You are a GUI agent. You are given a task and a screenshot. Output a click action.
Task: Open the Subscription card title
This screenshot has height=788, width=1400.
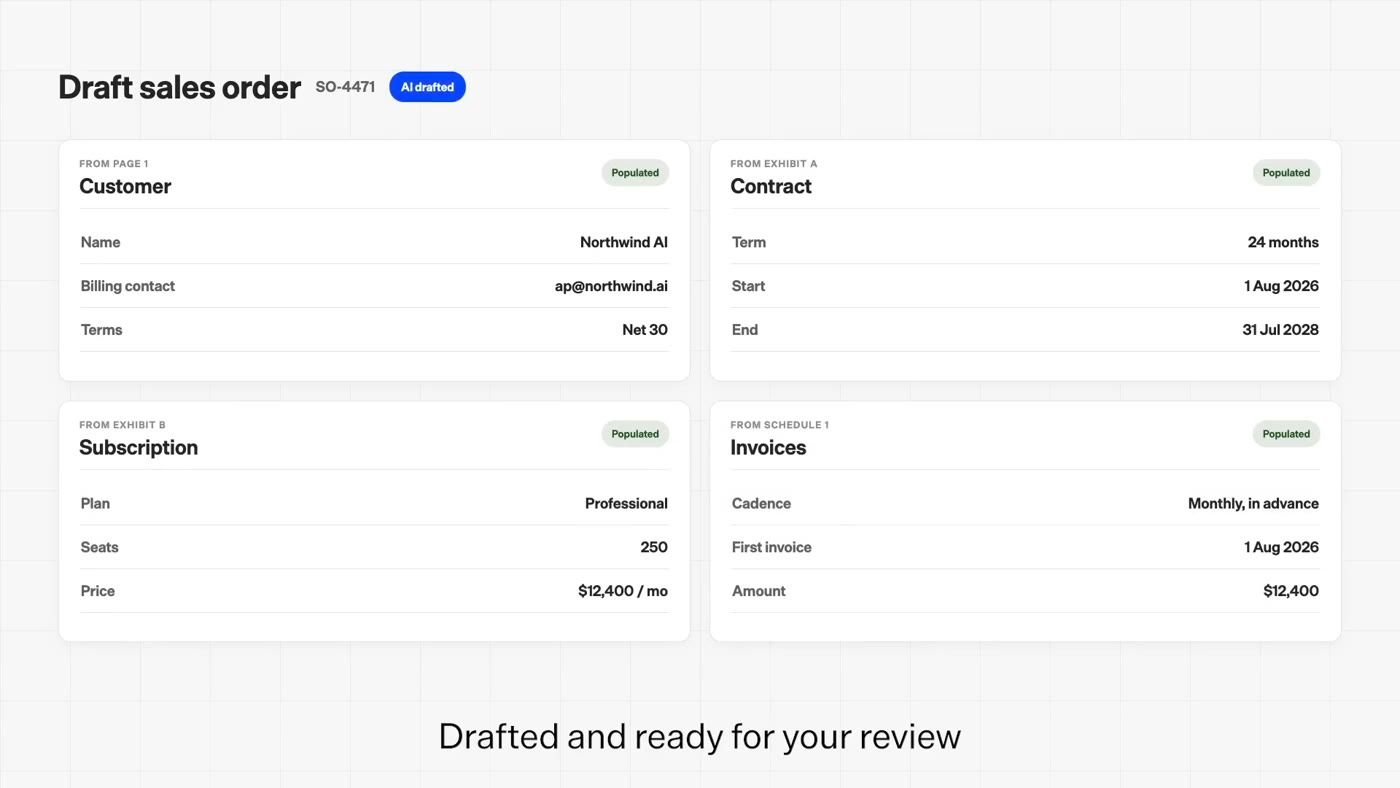tap(138, 448)
